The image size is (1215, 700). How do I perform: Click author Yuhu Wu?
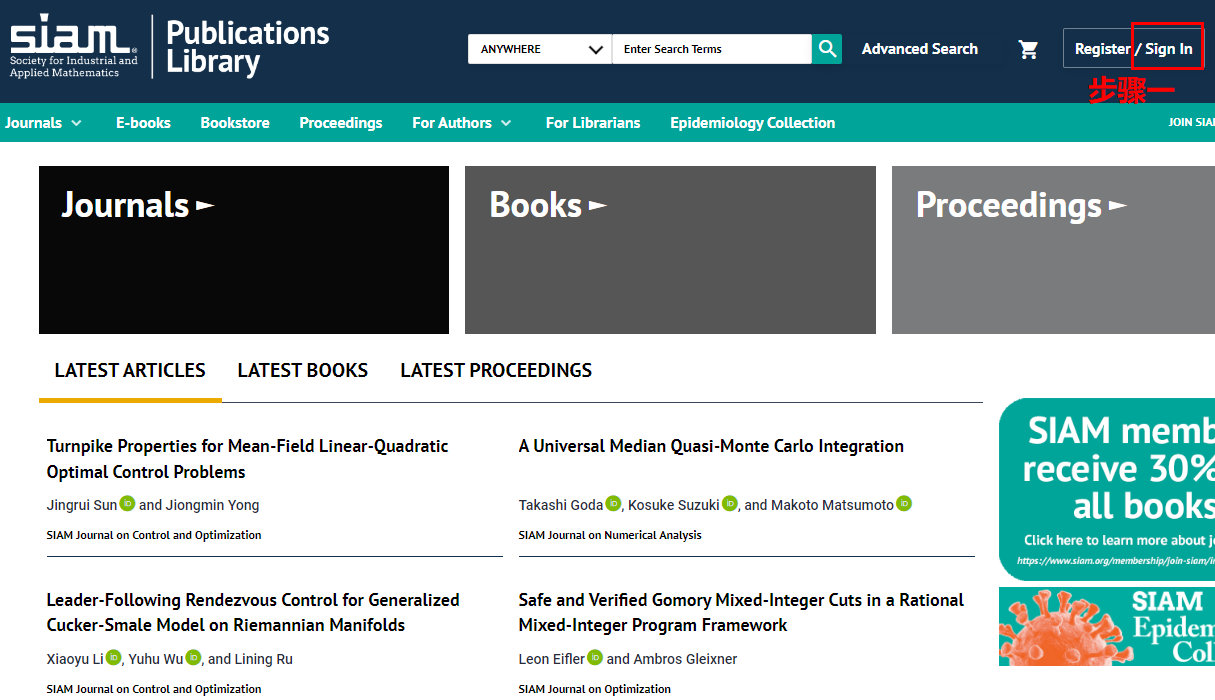[156, 659]
